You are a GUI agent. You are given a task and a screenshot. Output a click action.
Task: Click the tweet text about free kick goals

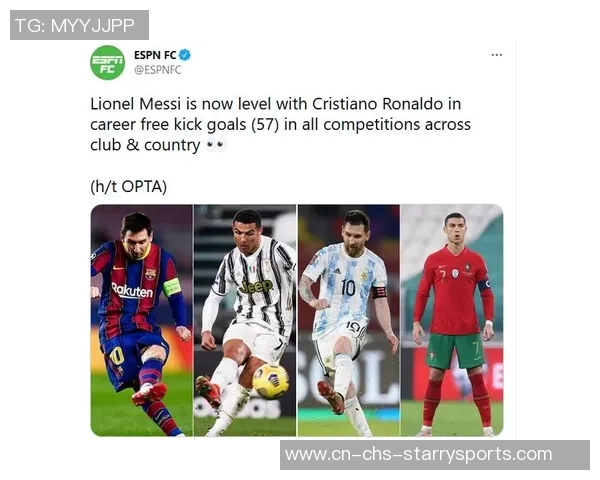point(280,124)
